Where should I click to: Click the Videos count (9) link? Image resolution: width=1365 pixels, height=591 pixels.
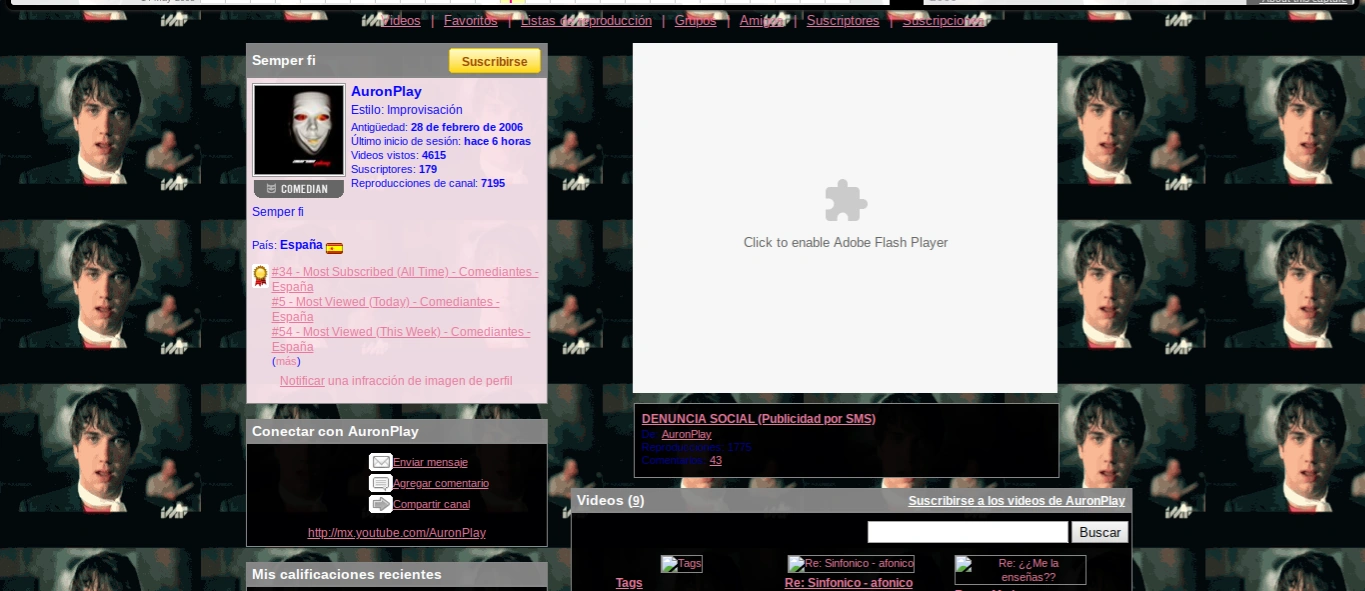[x=636, y=500]
